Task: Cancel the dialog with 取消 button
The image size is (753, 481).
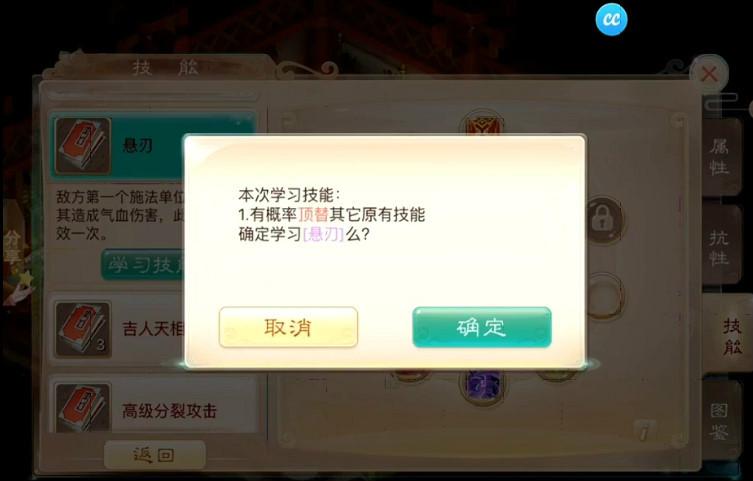Action: pos(288,327)
